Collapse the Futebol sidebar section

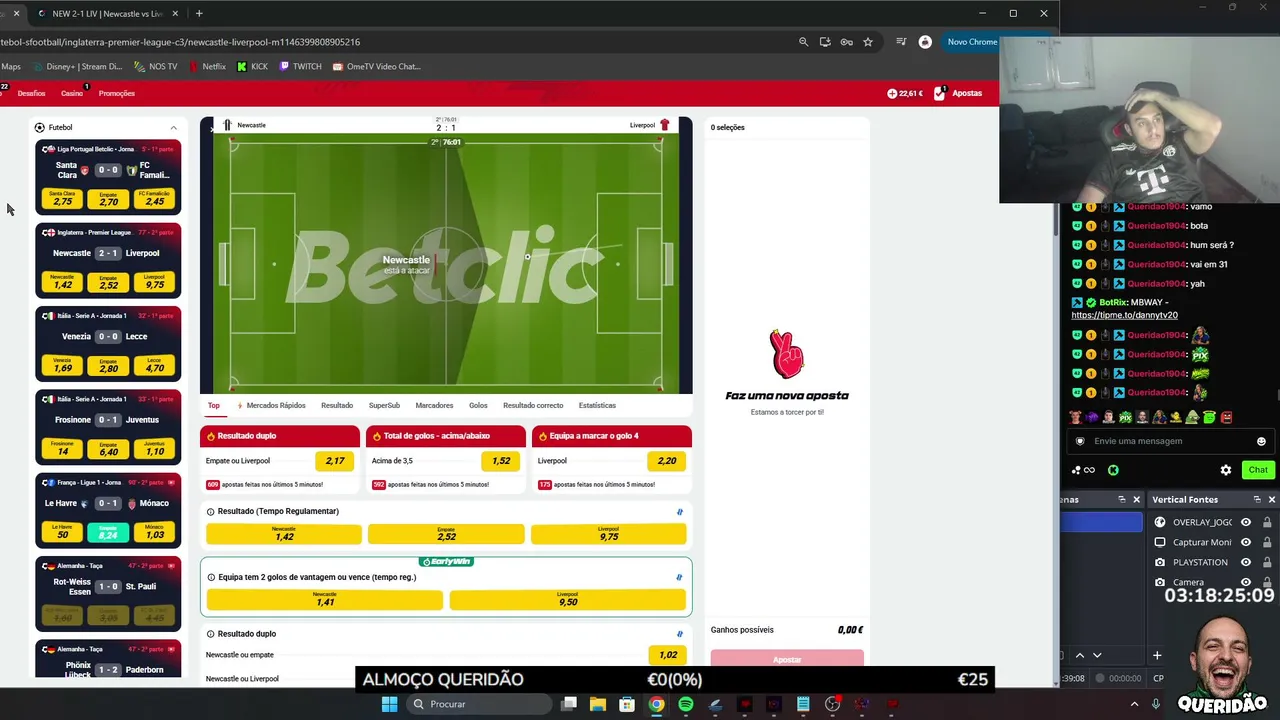(x=173, y=127)
